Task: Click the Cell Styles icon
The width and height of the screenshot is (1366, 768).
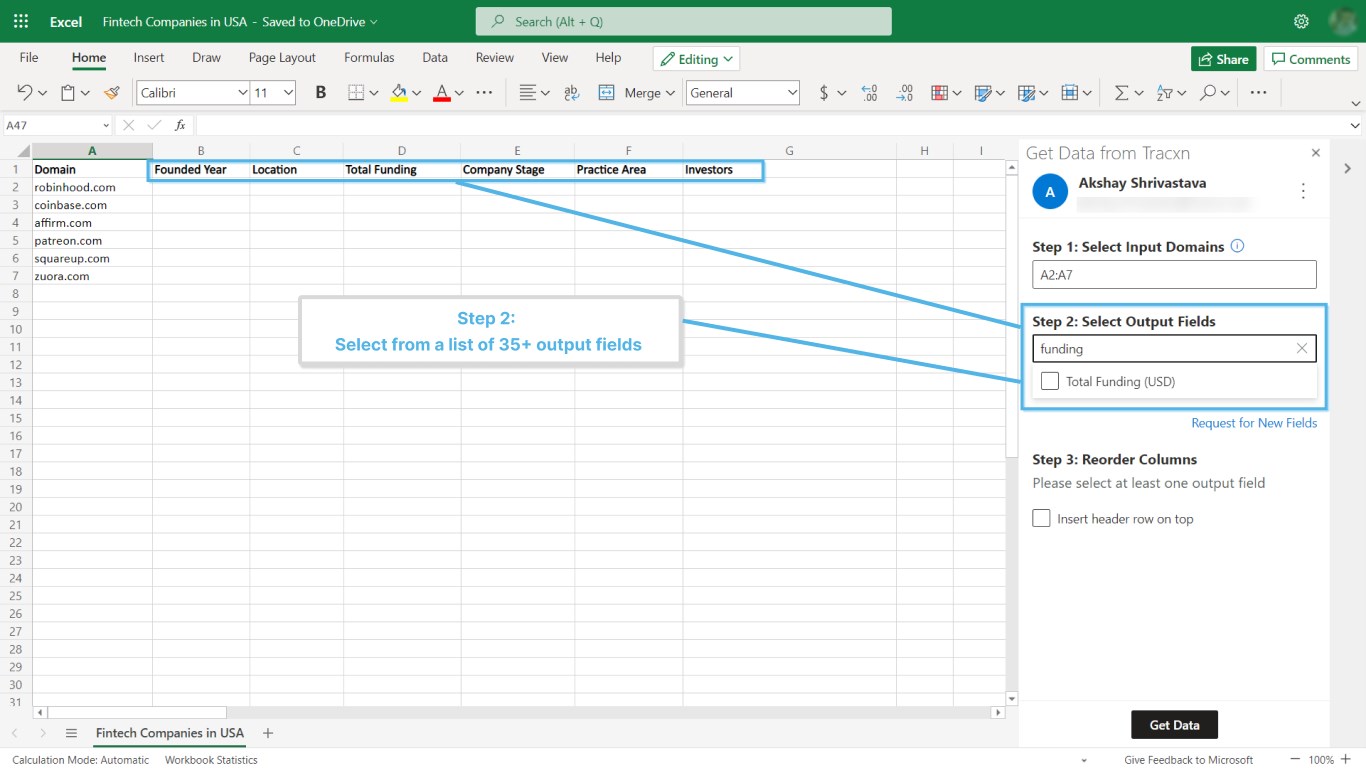Action: click(1026, 93)
